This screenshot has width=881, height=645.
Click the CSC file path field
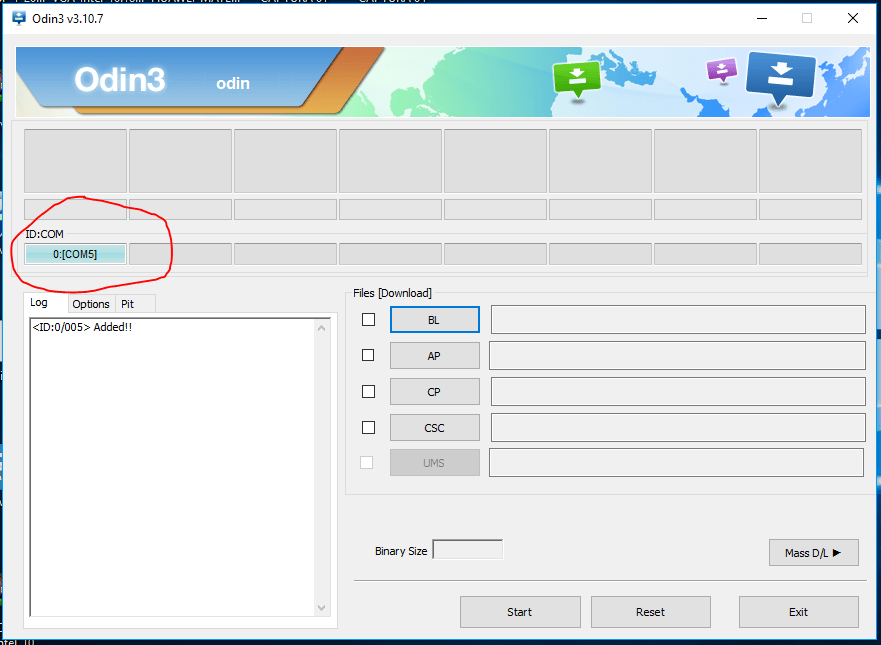[678, 428]
